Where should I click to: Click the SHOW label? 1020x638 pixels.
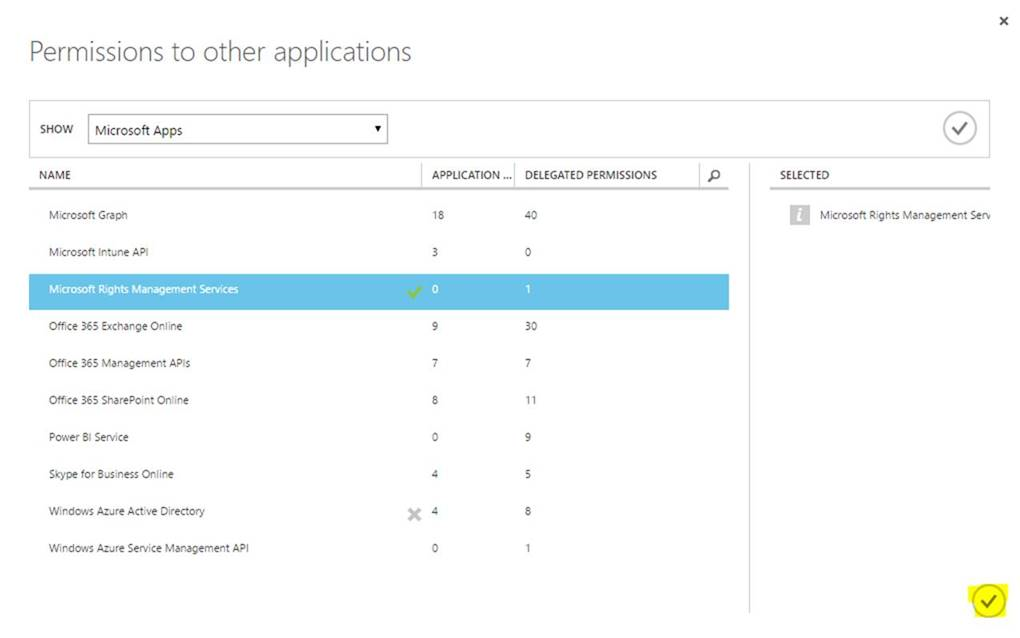click(57, 129)
